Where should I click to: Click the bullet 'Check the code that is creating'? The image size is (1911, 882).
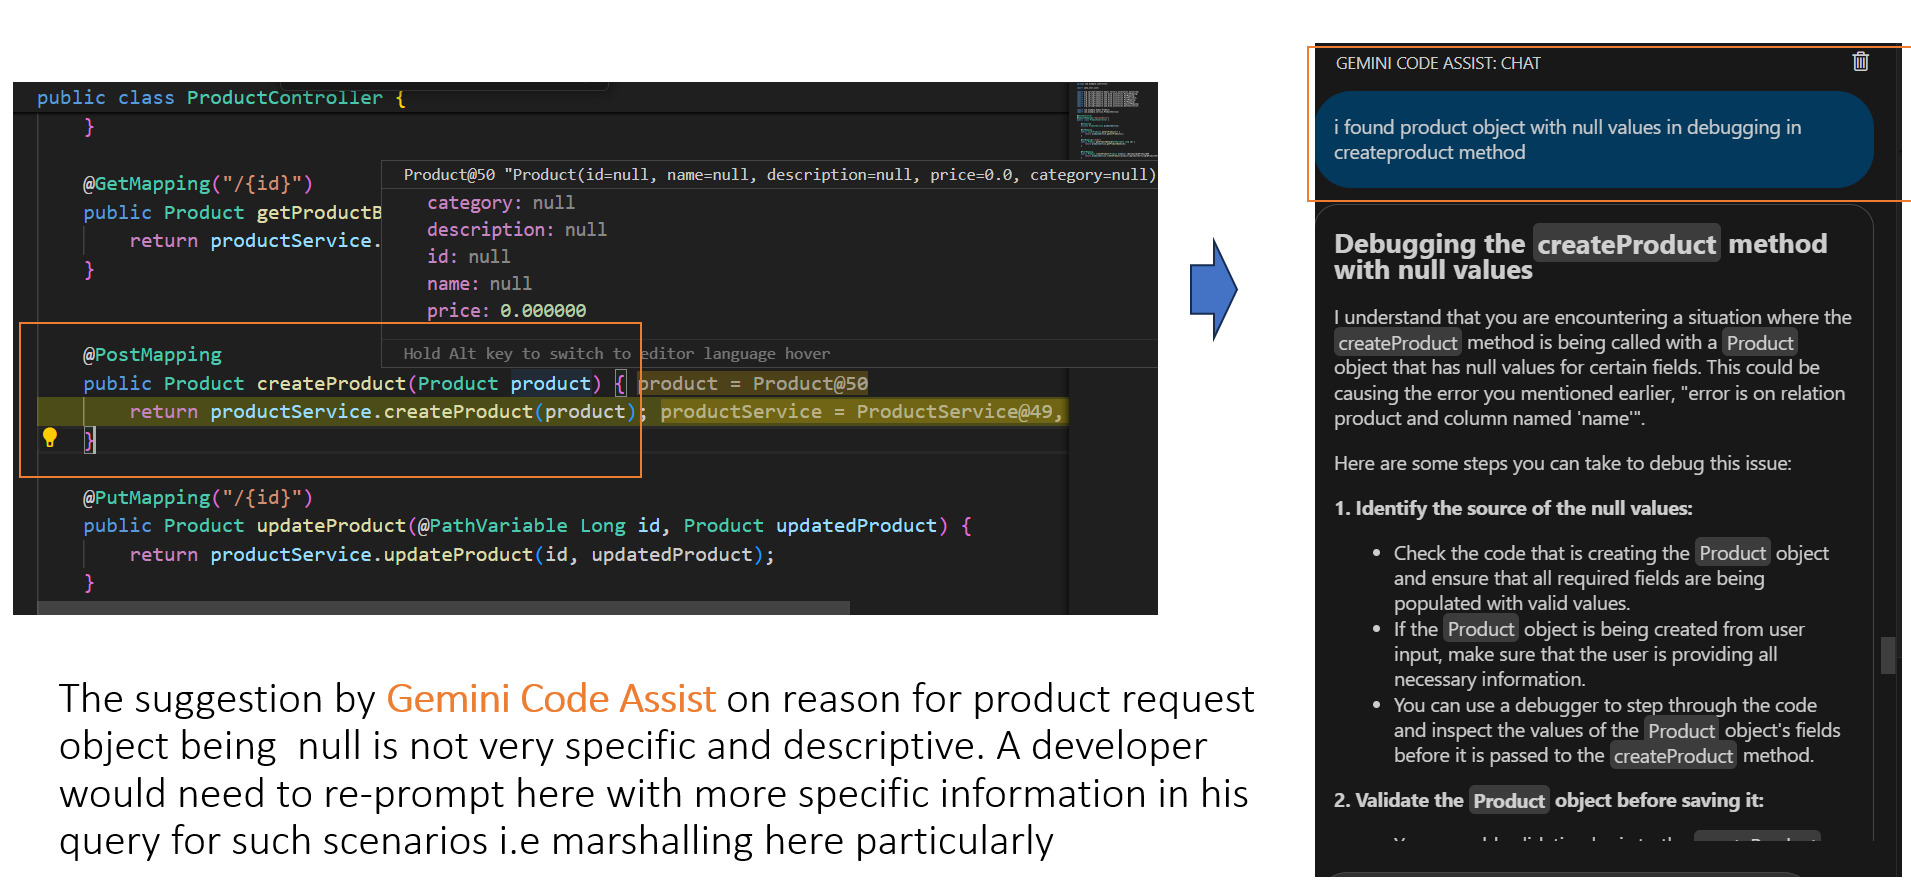point(1611,579)
